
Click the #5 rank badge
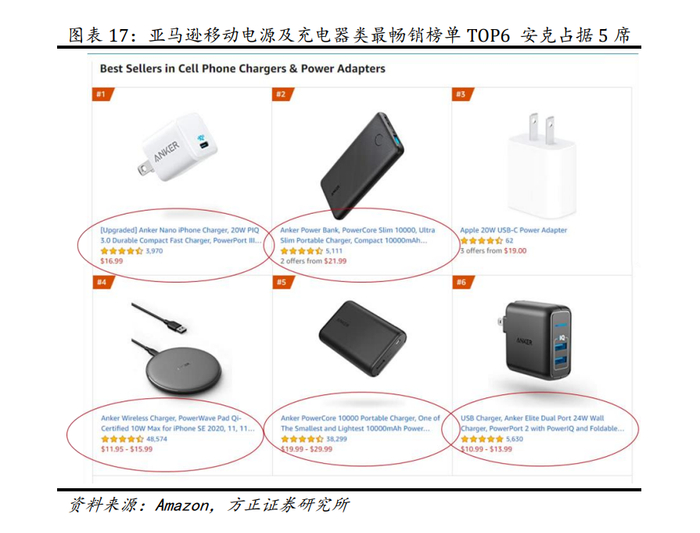coord(283,282)
